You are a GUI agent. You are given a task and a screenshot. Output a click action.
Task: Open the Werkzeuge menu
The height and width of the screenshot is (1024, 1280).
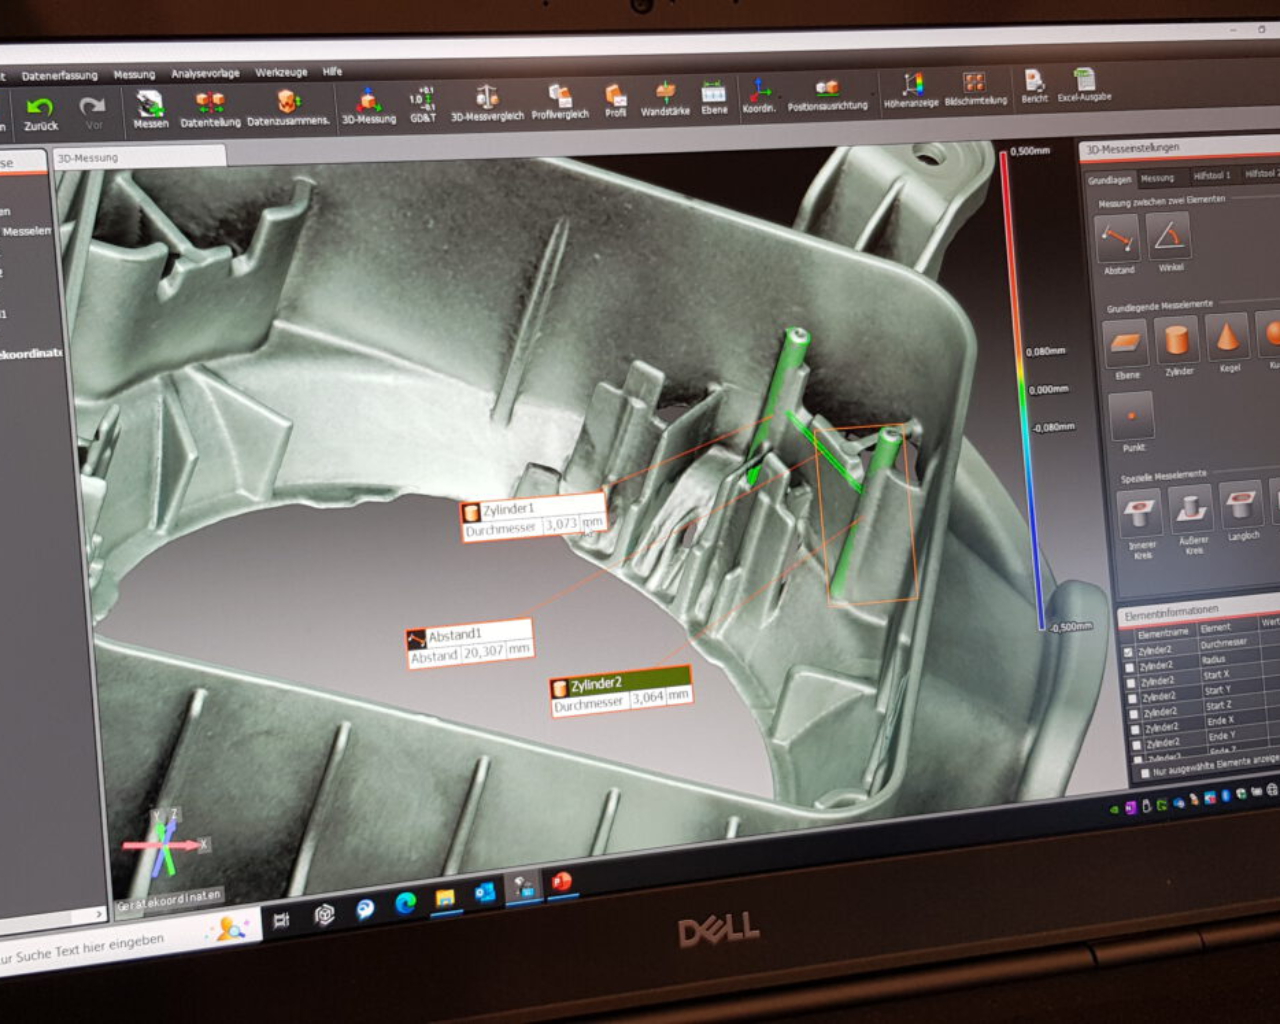click(x=281, y=72)
